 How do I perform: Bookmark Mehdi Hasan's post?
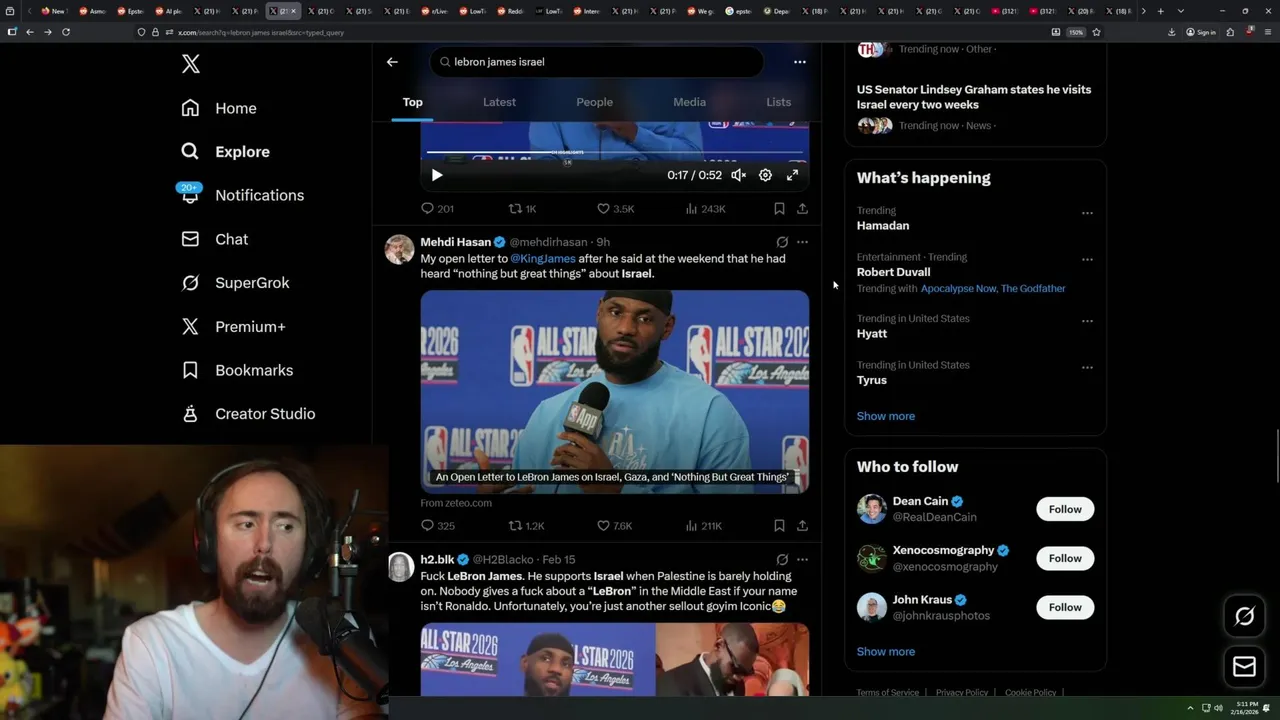pyautogui.click(x=779, y=526)
